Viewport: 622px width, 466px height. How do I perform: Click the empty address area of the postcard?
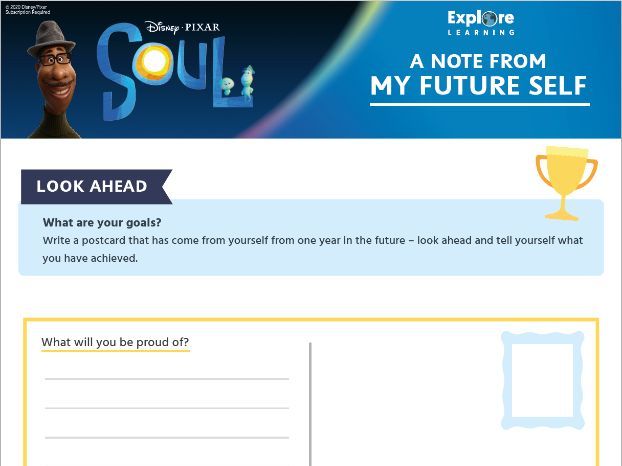click(x=405, y=401)
